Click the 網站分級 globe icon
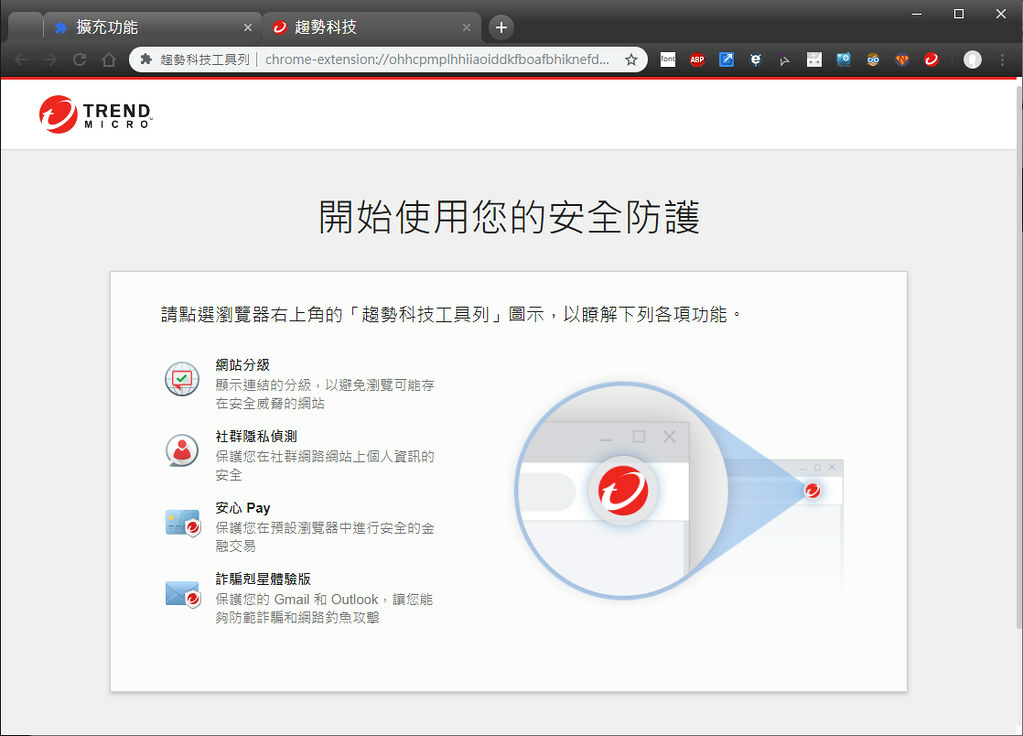This screenshot has height=736, width=1023. coord(182,379)
